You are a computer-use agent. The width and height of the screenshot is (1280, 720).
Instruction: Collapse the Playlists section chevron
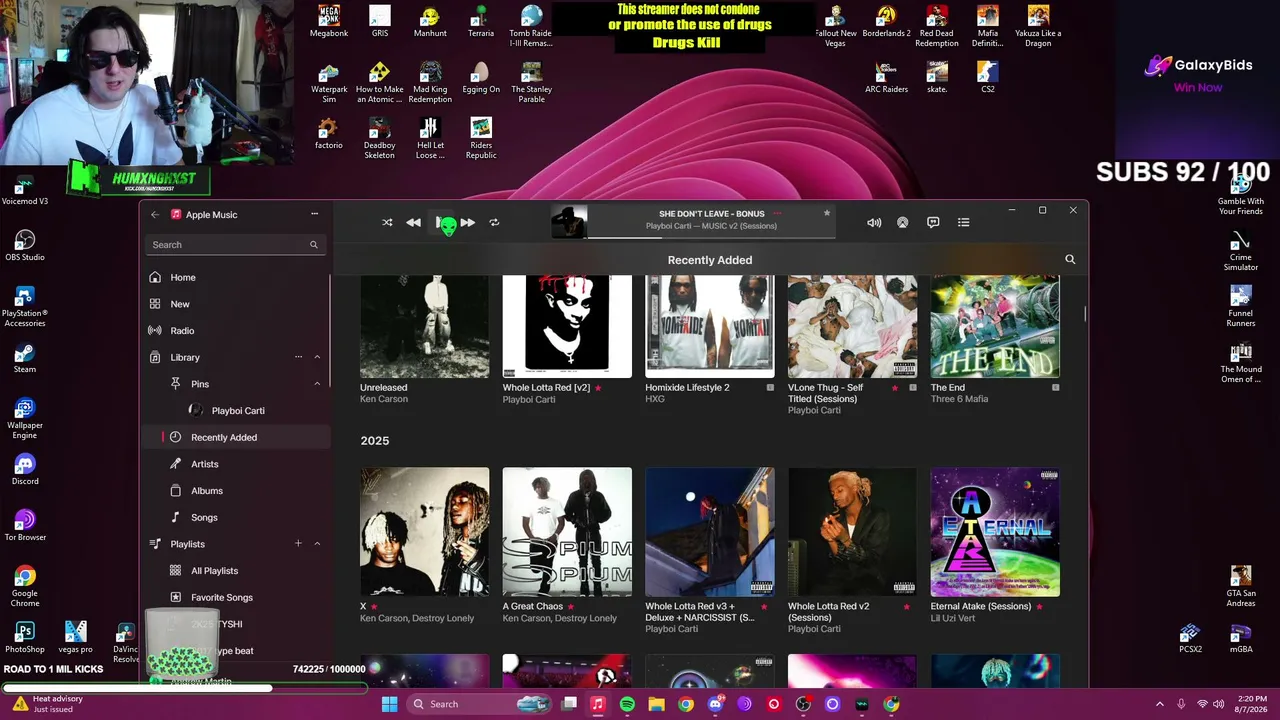point(317,544)
